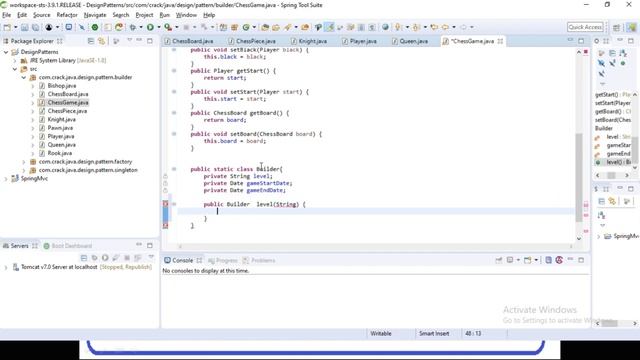Image resolution: width=640 pixels, height=360 pixels.
Task: Click the green Spring Boot dashboard toolbar icon
Action: 95,27
